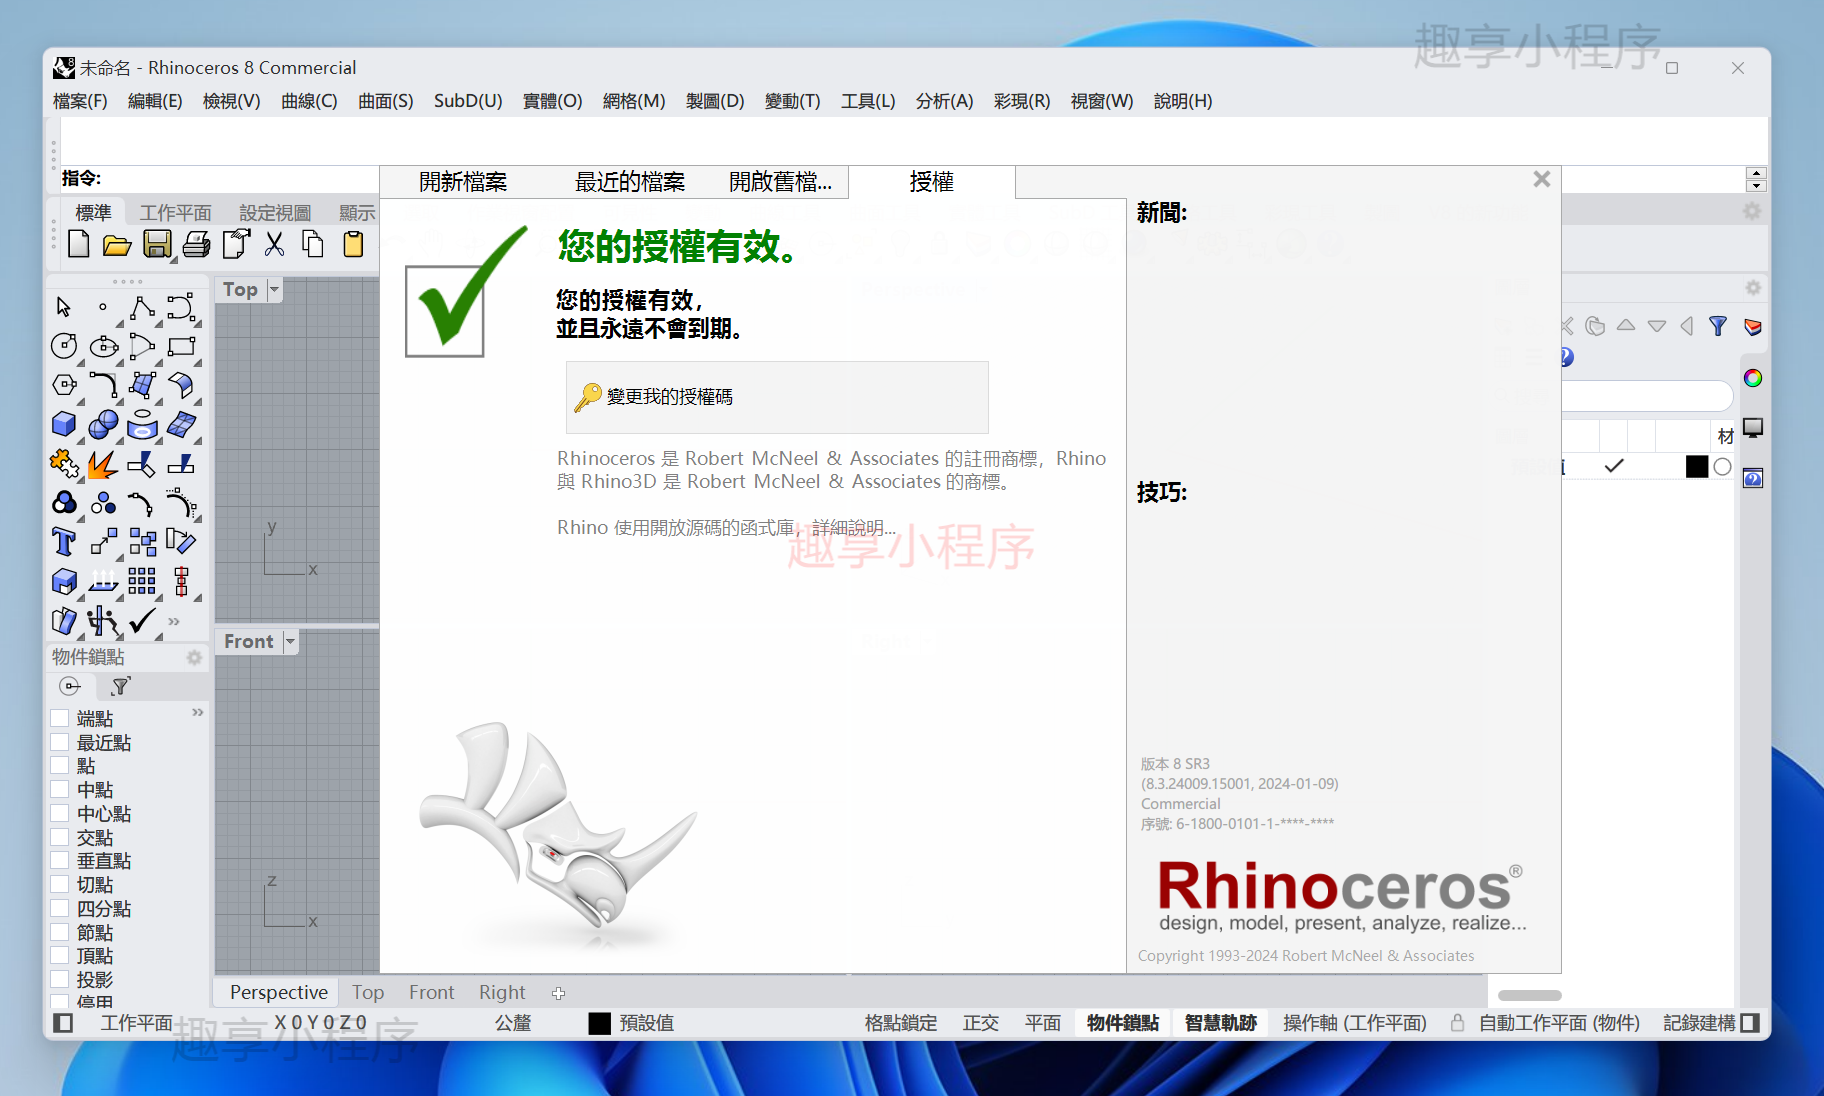Switch to the Perspective viewport tab
Viewport: 1824px width, 1096px height.
coord(279,992)
